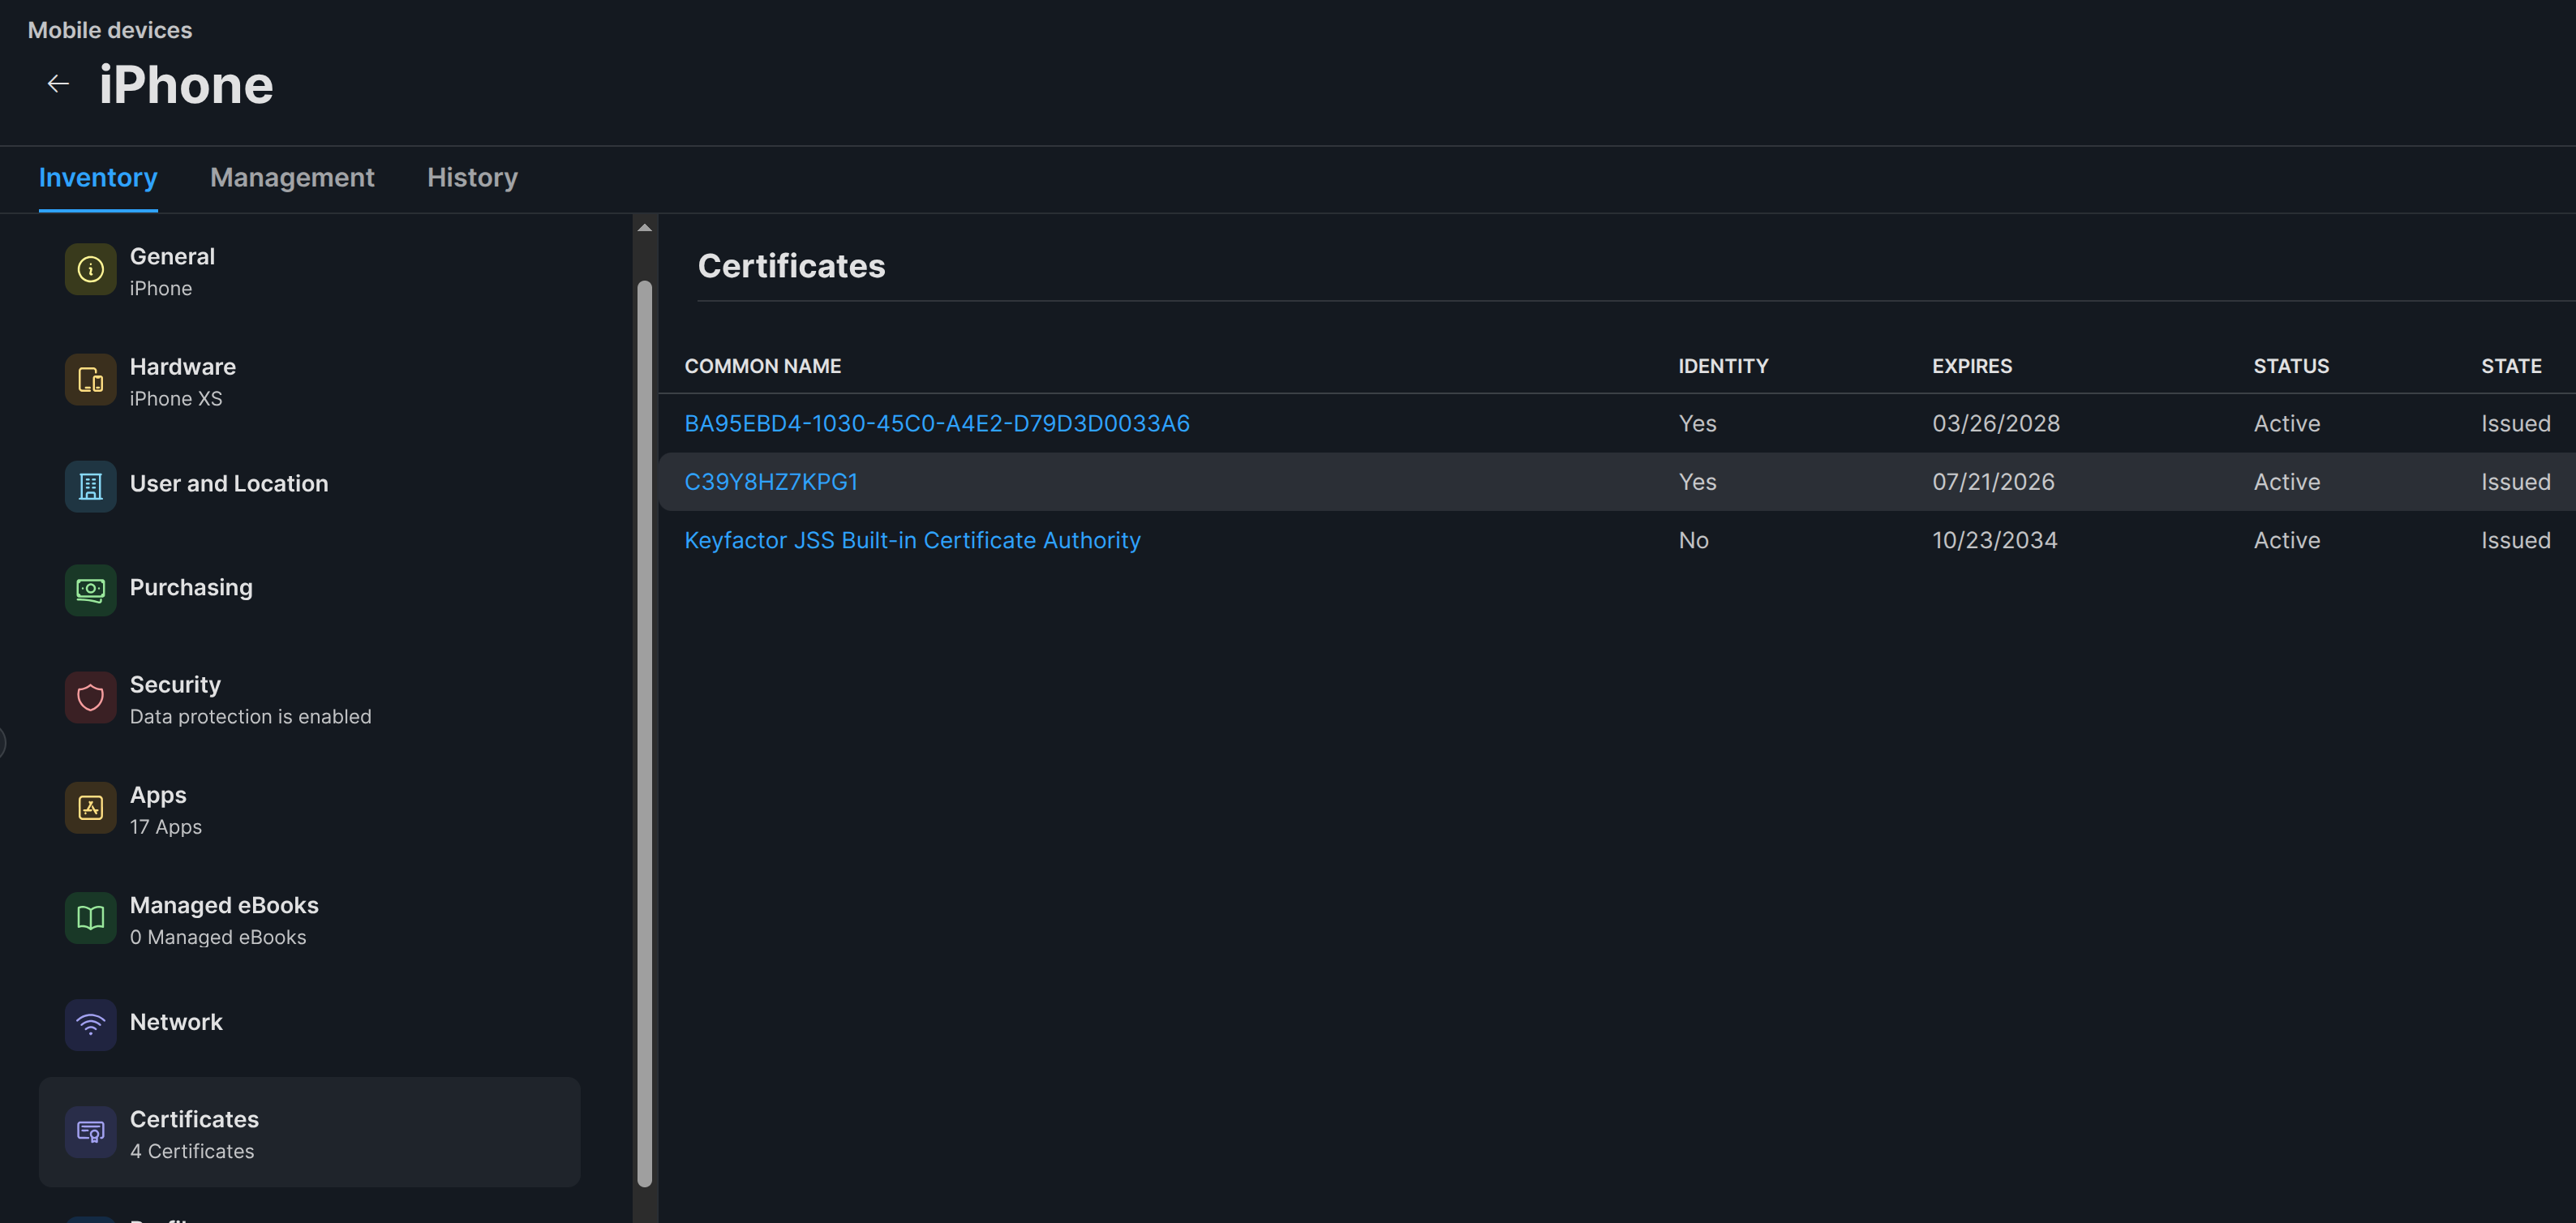Click the Hardware device icon
This screenshot has width=2576, height=1223.
tap(90, 380)
